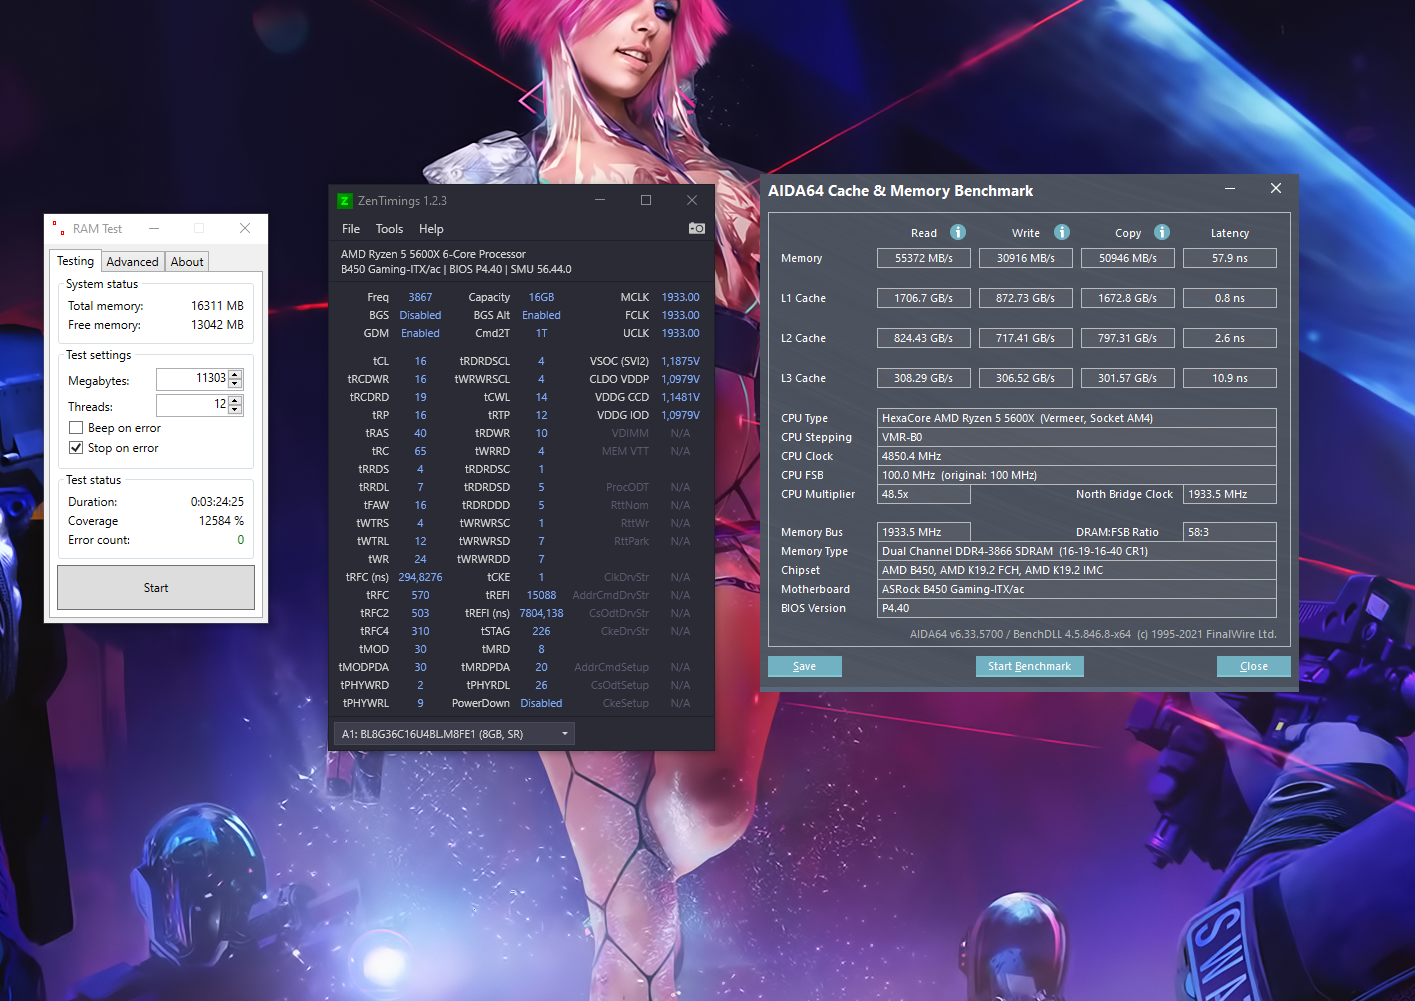
Task: Click the Motherboard ASRock B450 Gaming-ITX/ac field
Action: point(1077,589)
